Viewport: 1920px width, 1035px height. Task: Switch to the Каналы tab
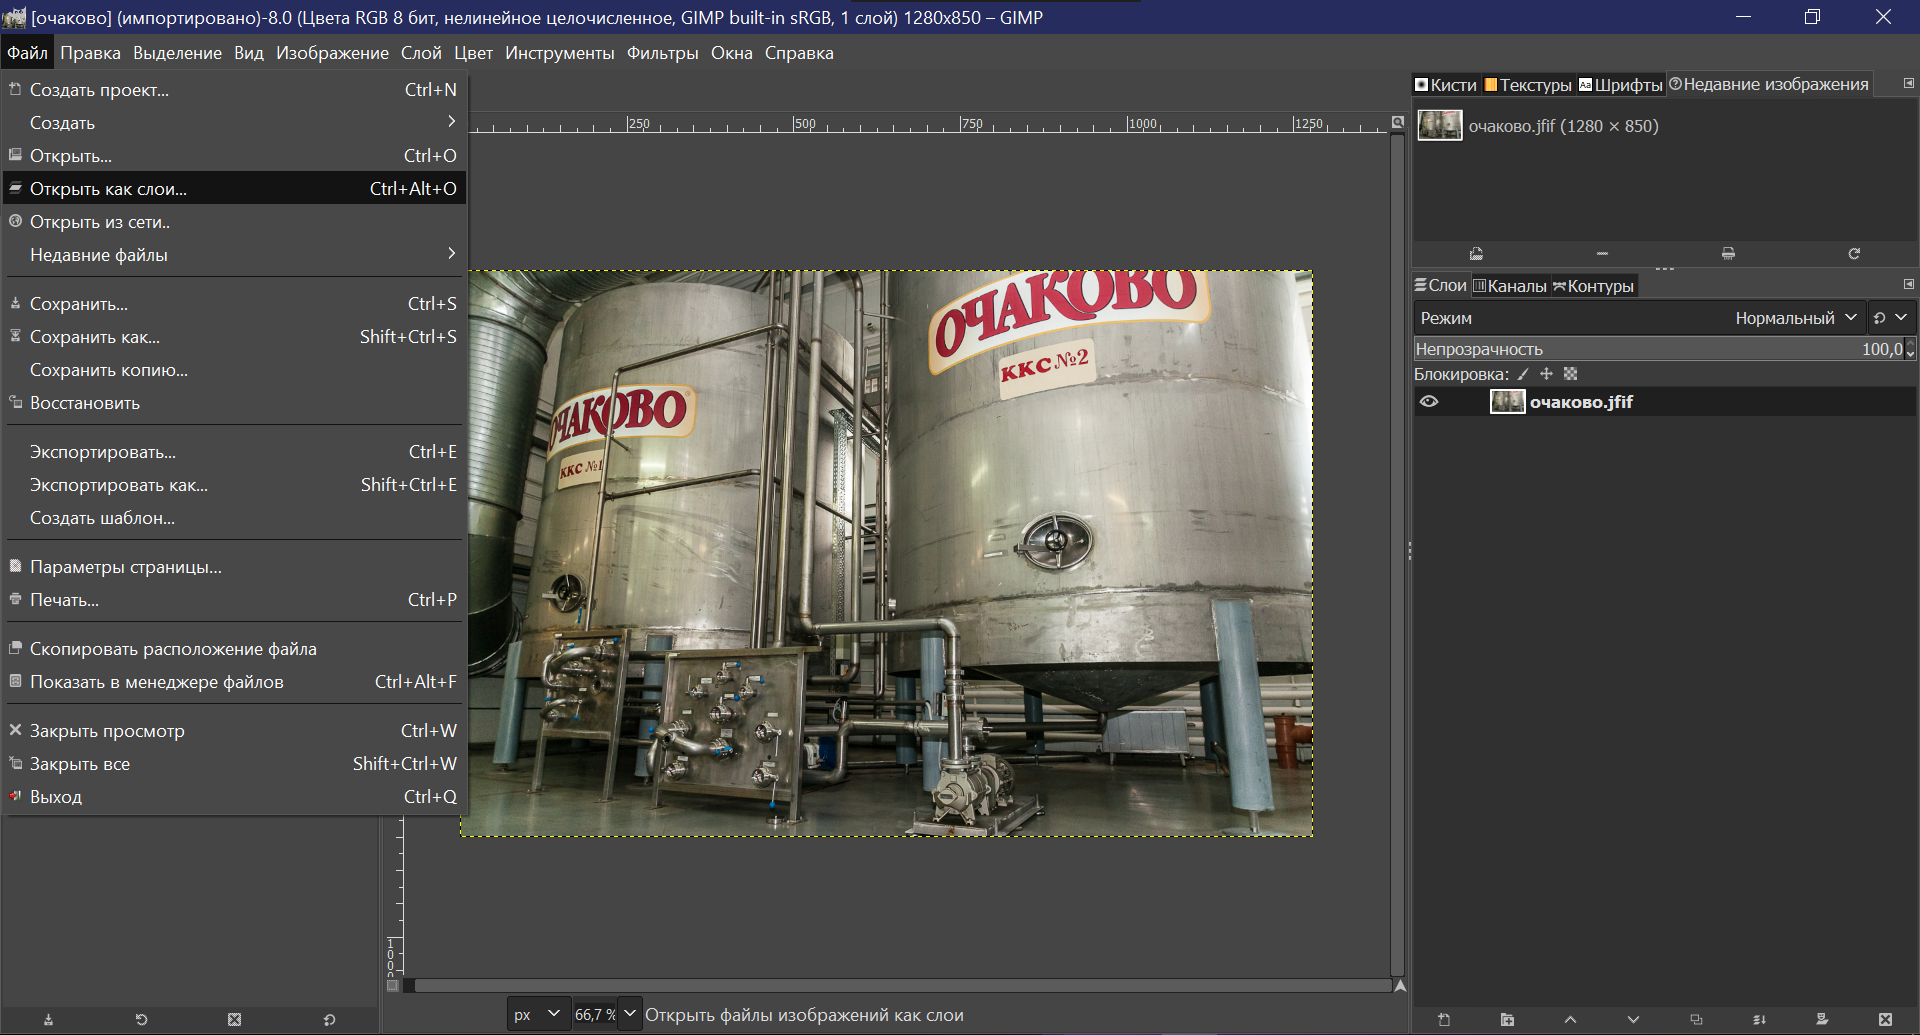[1510, 286]
